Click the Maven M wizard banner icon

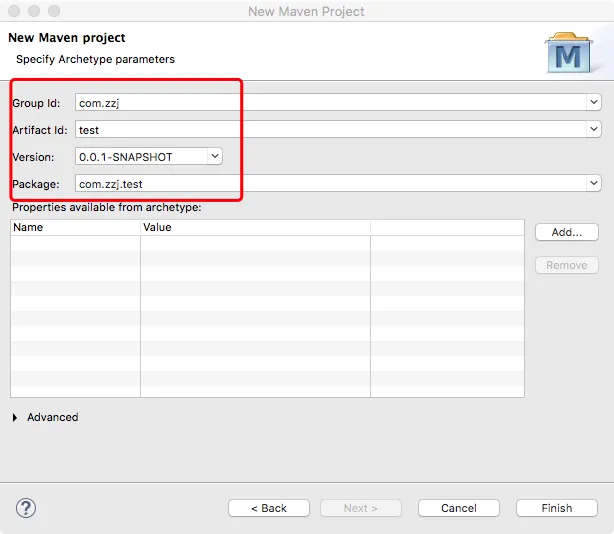pos(570,52)
